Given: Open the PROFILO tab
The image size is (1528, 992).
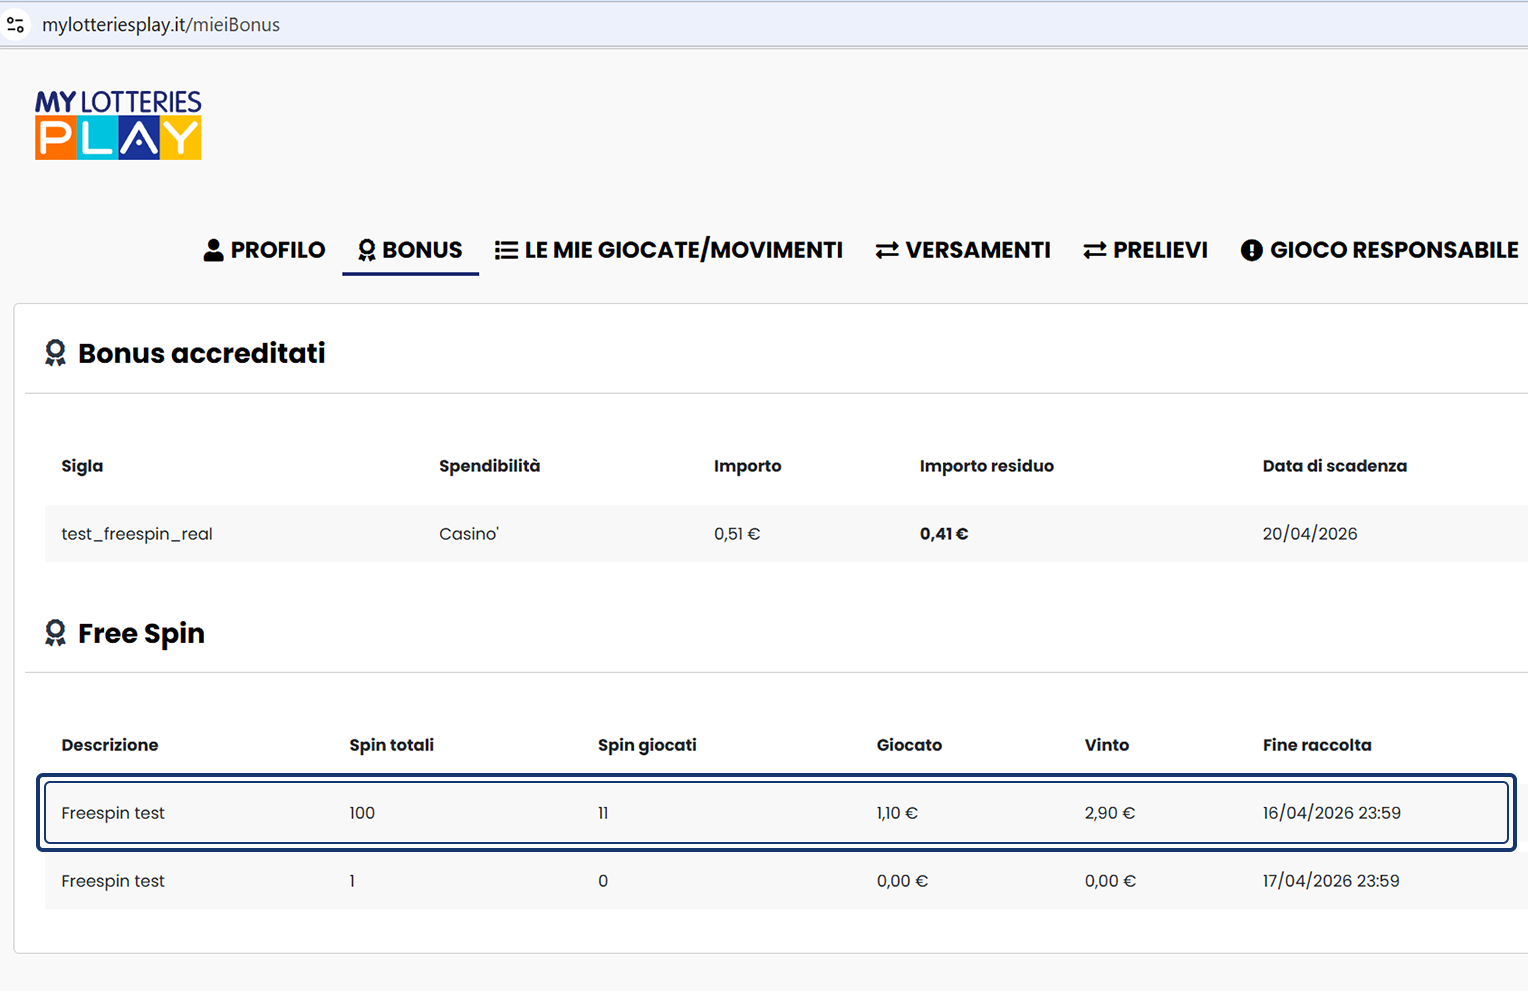Looking at the screenshot, I should tap(277, 250).
